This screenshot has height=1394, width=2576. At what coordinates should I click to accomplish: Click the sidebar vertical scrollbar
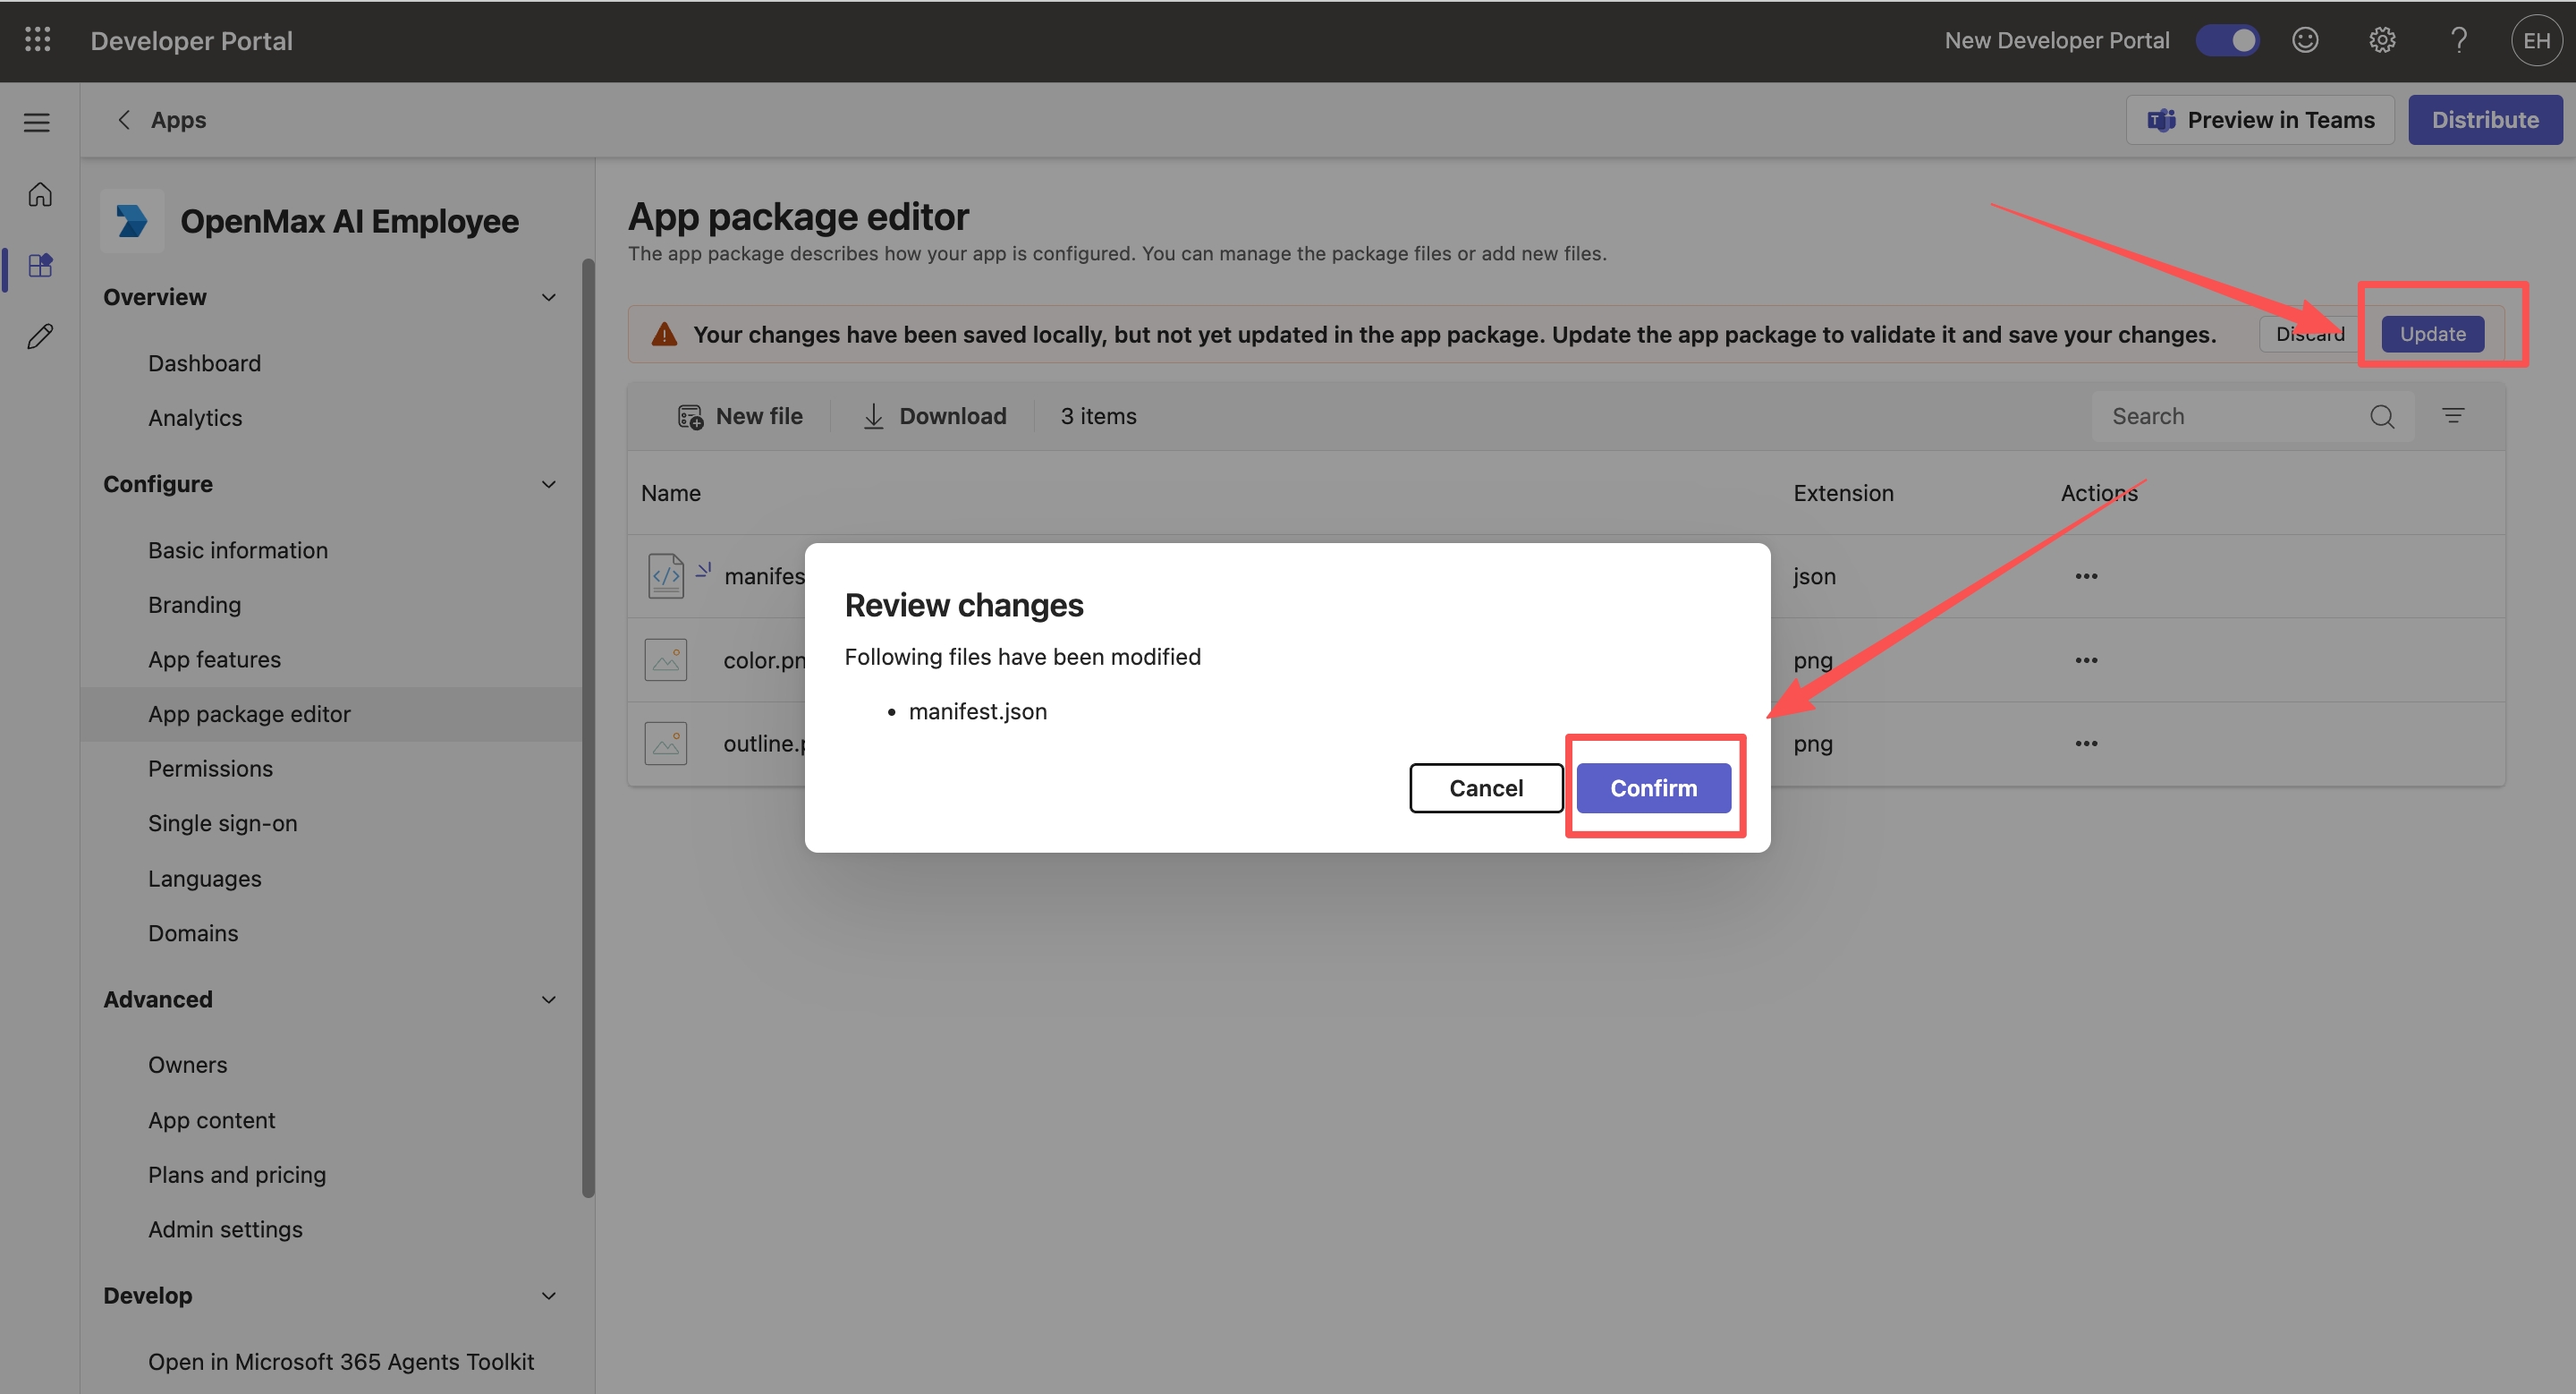(x=588, y=727)
